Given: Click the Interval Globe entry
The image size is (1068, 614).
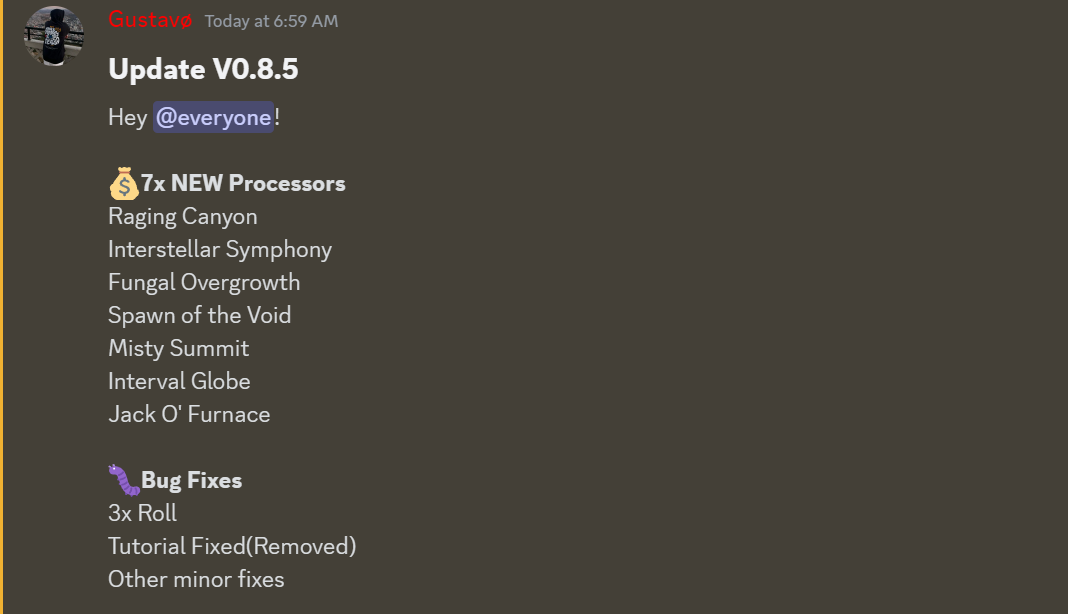Looking at the screenshot, I should tap(179, 381).
